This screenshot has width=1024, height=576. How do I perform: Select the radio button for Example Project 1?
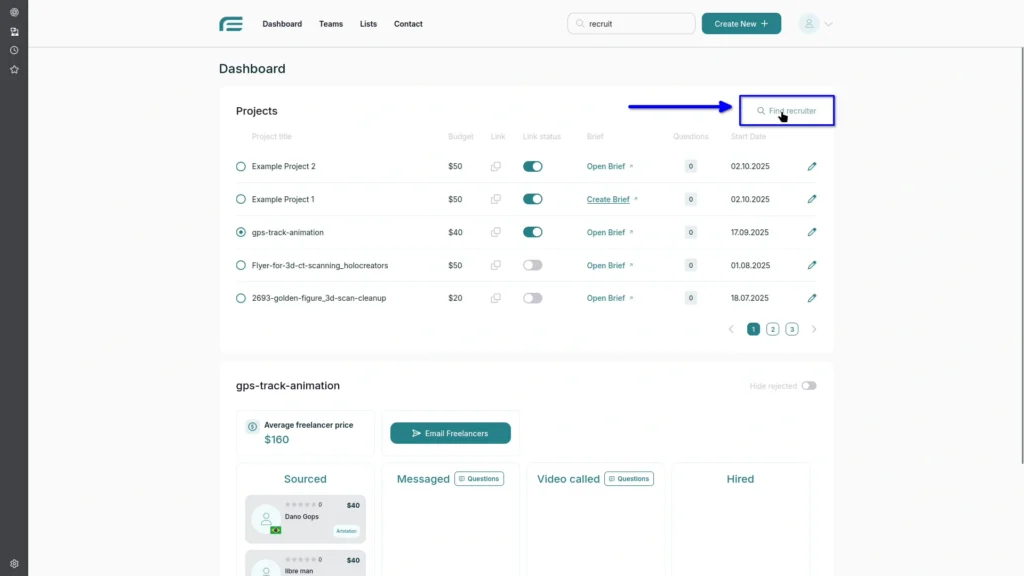tap(240, 199)
